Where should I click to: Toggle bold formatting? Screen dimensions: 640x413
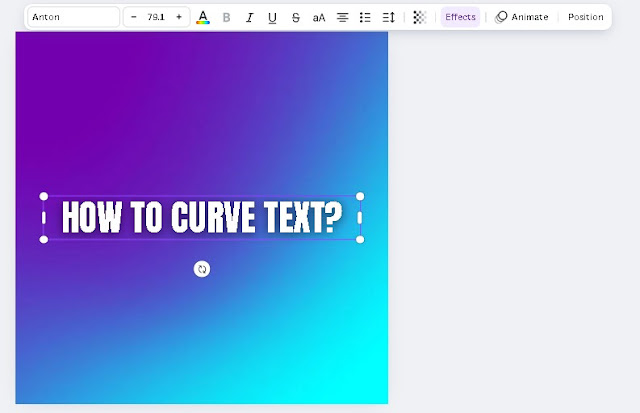227,17
